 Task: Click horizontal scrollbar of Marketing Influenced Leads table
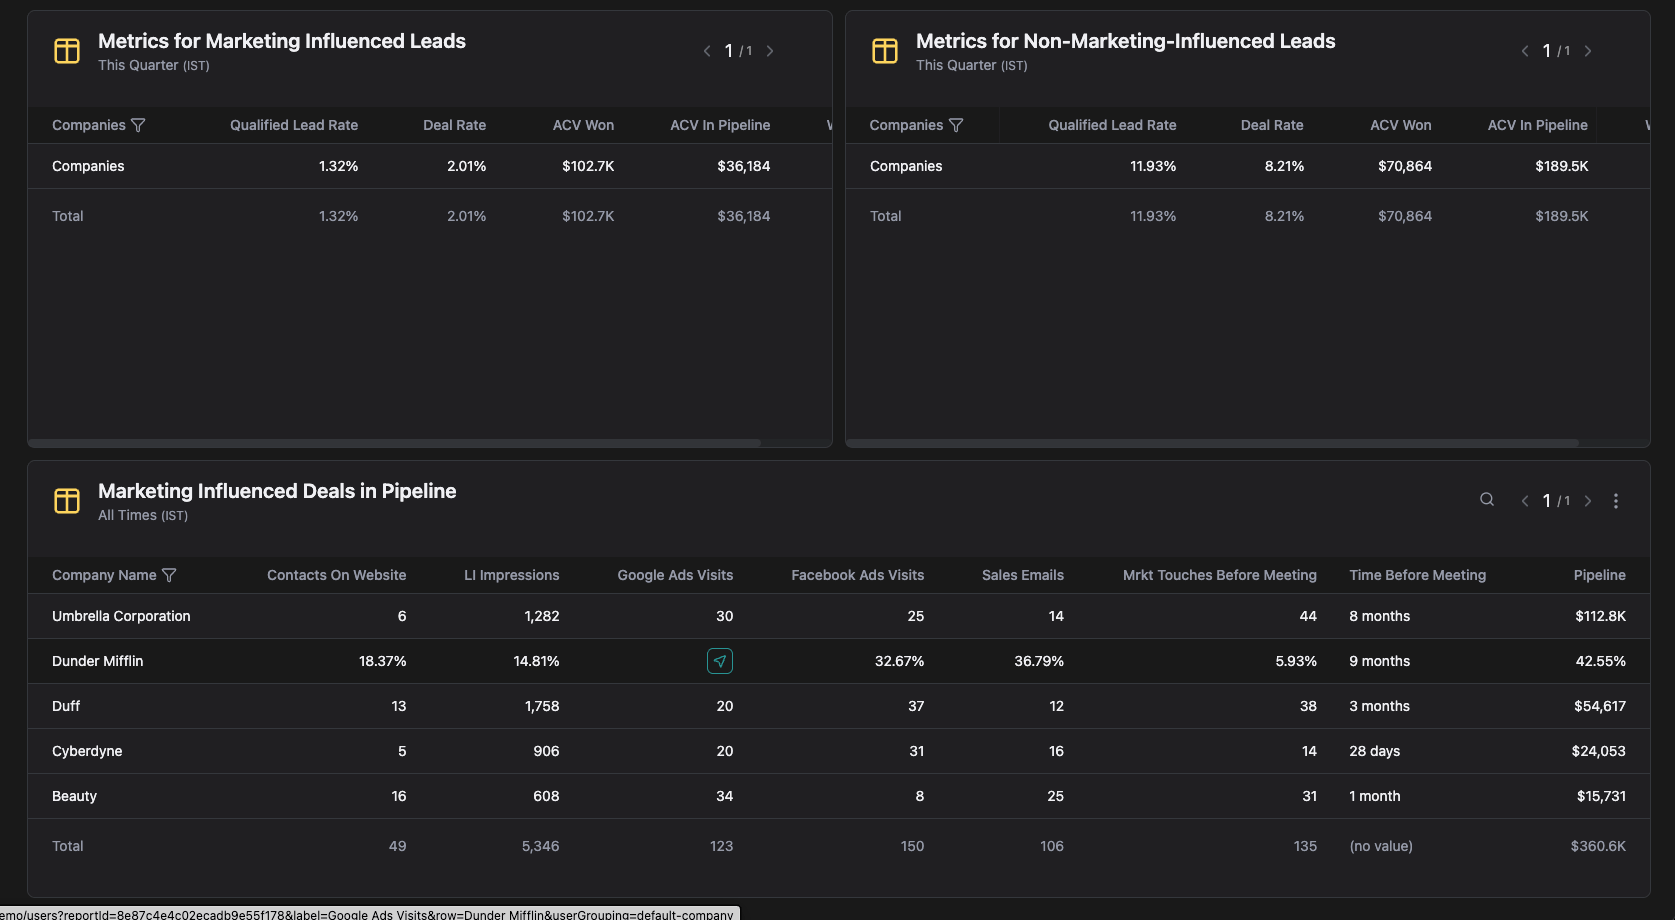click(394, 442)
